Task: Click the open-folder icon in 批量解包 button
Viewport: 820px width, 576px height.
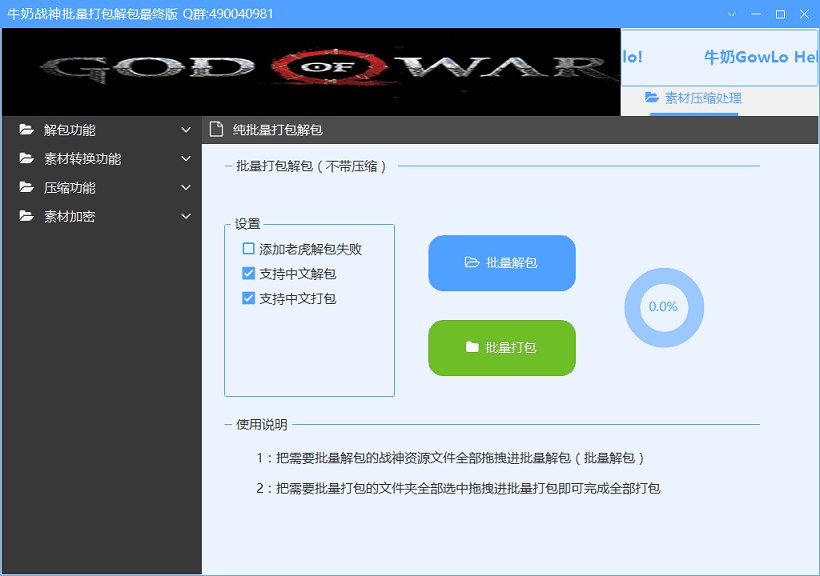Action: pos(472,262)
